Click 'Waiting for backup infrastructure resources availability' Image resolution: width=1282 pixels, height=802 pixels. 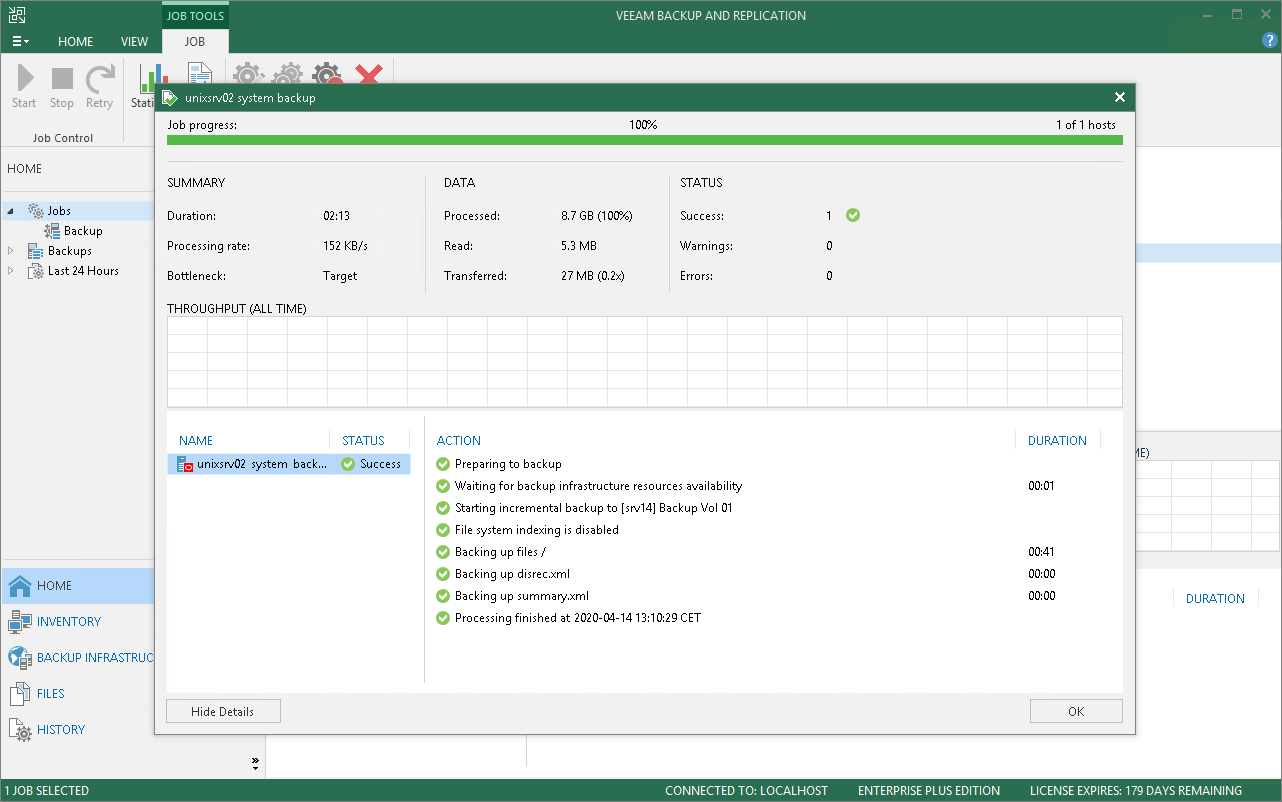point(599,486)
